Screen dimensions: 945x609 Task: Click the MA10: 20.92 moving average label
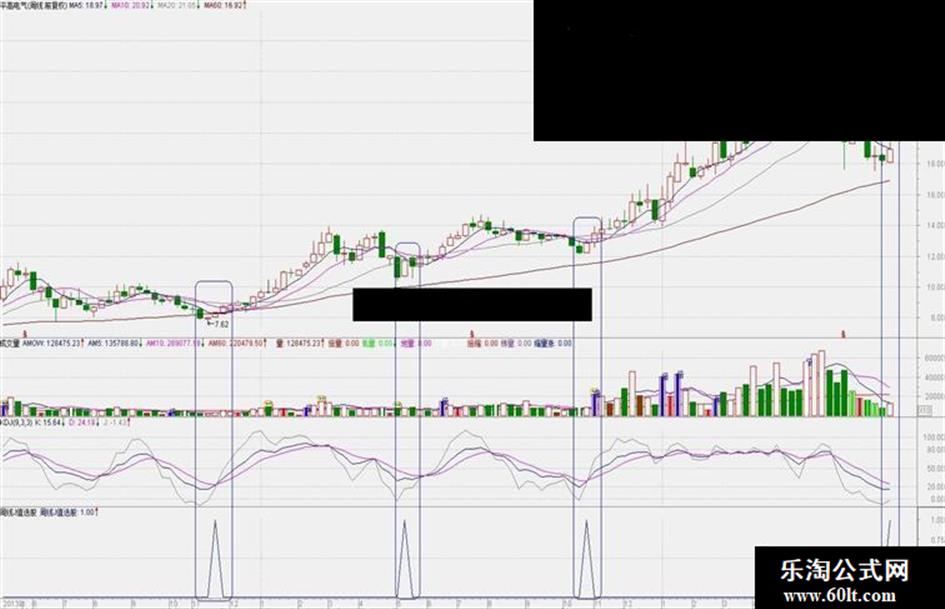click(130, 5)
